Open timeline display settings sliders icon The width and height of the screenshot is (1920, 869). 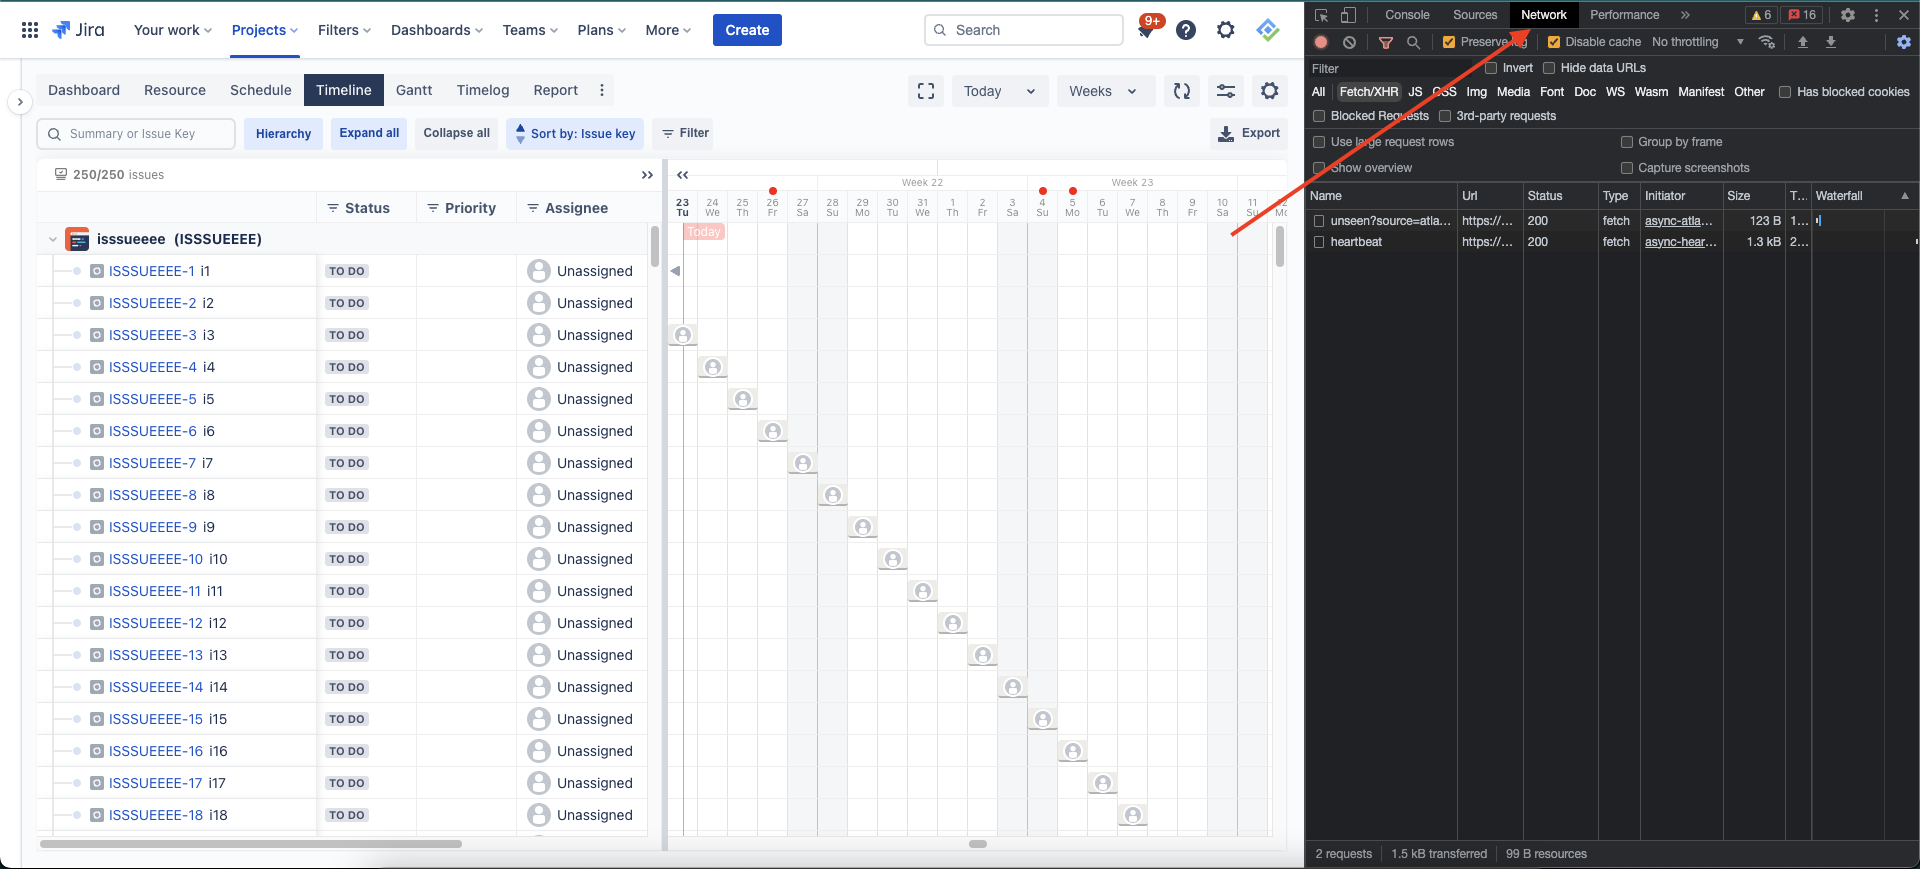point(1226,91)
